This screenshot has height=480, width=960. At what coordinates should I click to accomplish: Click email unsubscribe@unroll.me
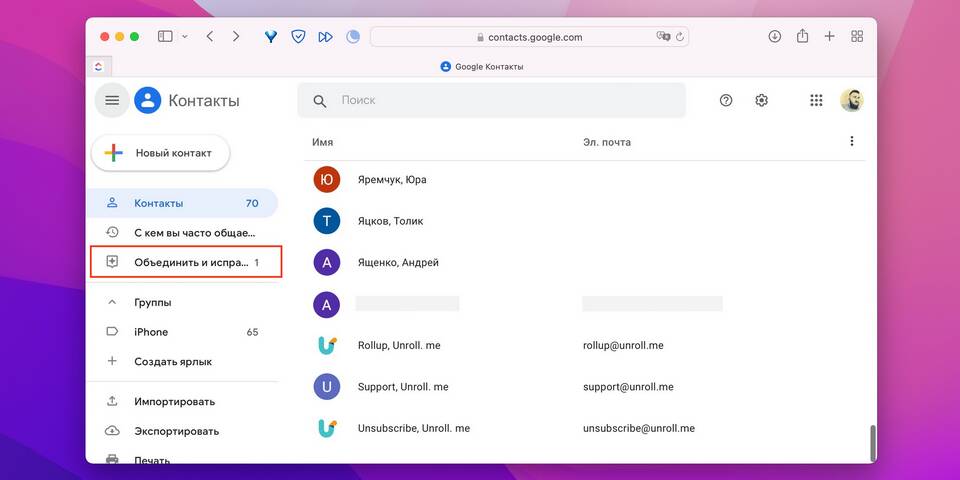point(639,429)
